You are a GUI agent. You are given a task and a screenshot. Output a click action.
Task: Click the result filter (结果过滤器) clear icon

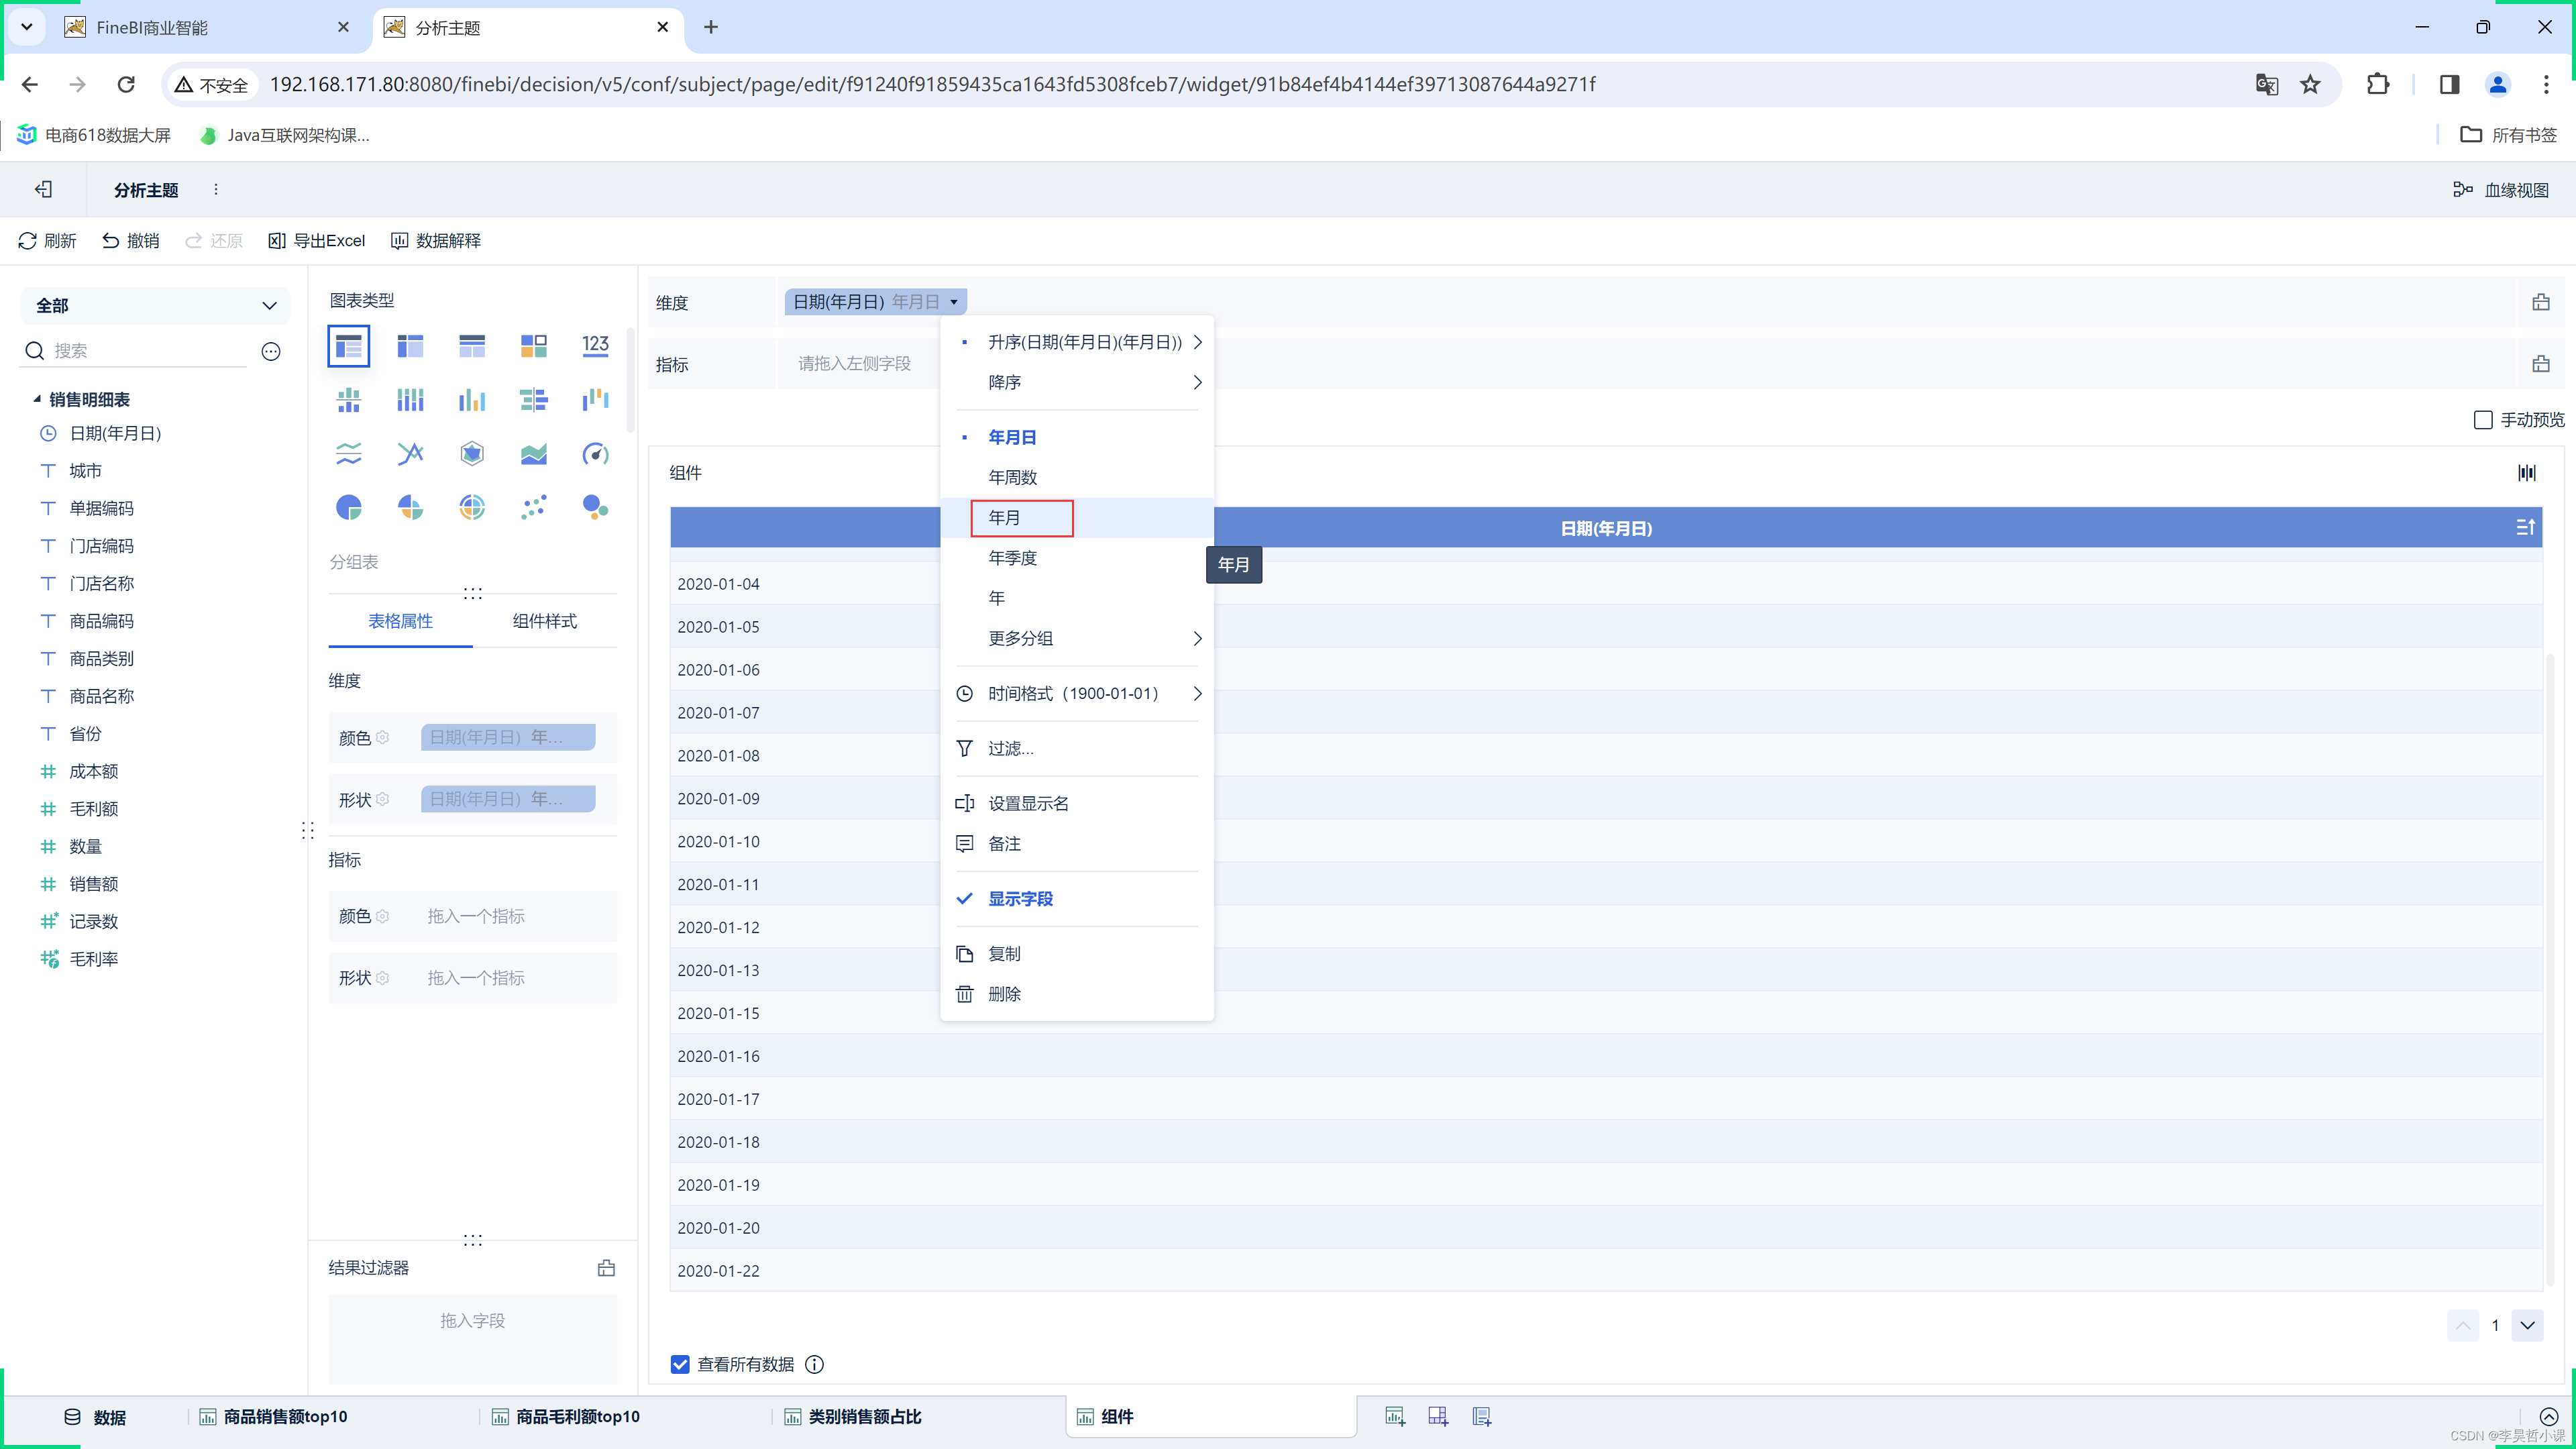pyautogui.click(x=606, y=1268)
